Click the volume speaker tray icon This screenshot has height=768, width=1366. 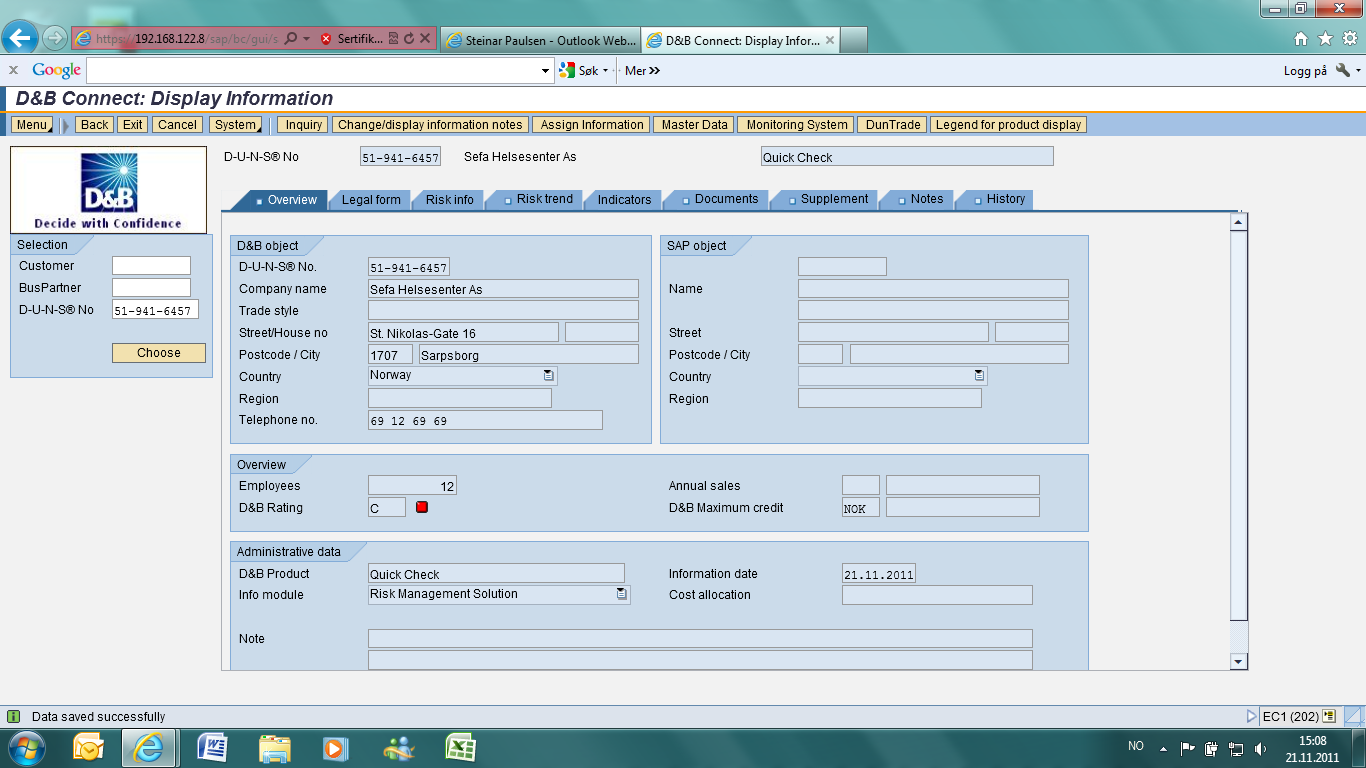[1260, 748]
